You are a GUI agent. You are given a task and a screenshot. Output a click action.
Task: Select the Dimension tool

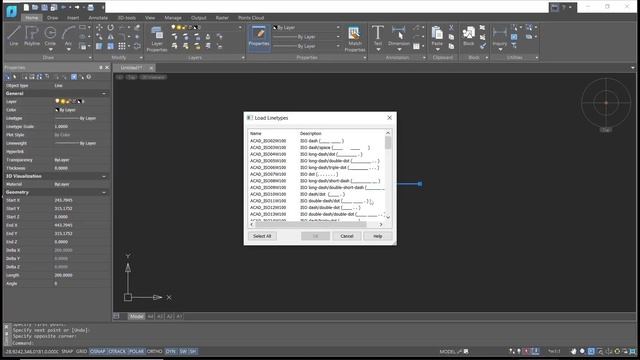398,35
